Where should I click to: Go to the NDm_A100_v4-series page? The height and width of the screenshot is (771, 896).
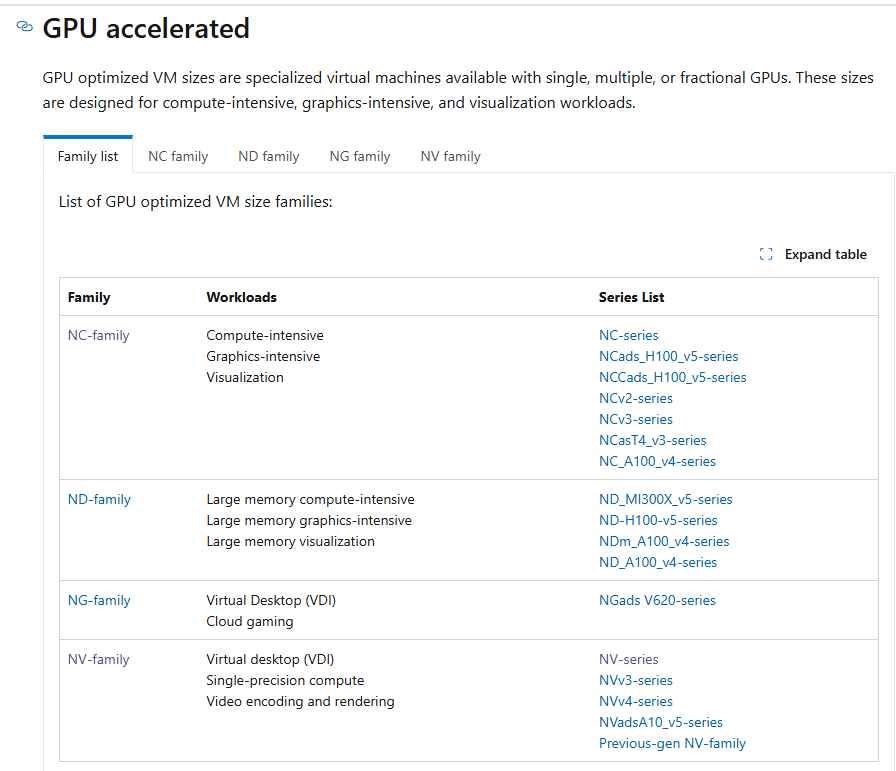664,542
